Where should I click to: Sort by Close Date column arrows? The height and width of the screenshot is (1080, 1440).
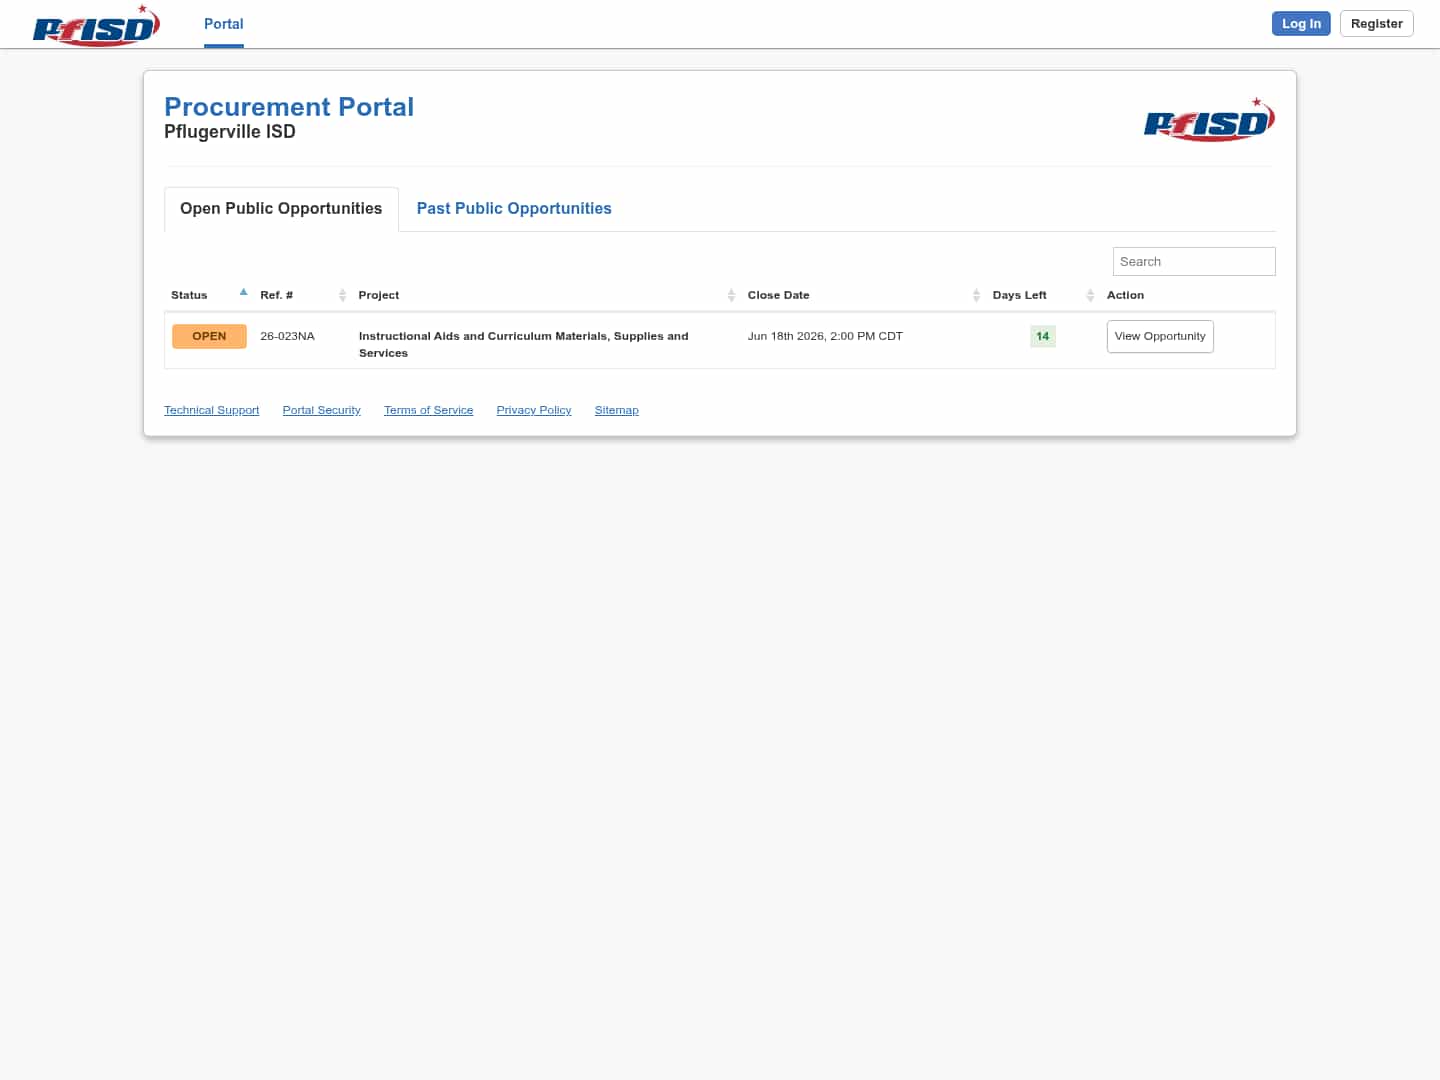pos(976,295)
